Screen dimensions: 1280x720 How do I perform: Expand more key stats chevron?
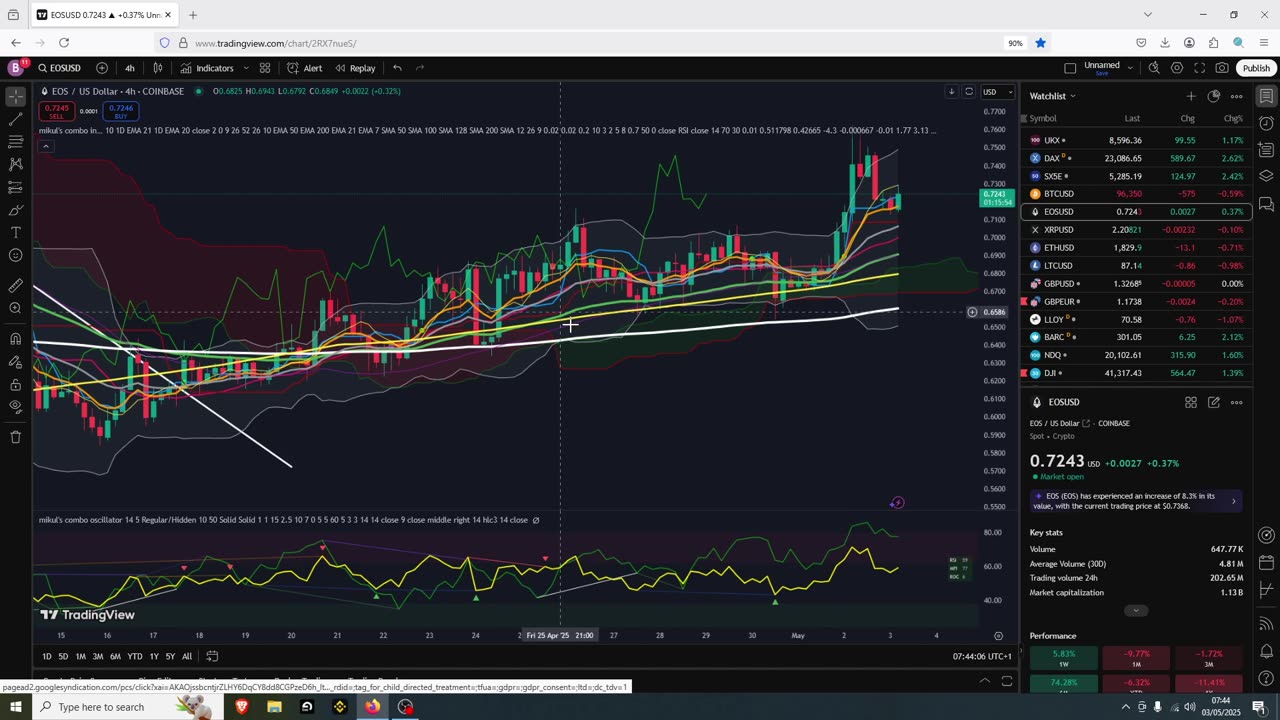pyautogui.click(x=1135, y=610)
